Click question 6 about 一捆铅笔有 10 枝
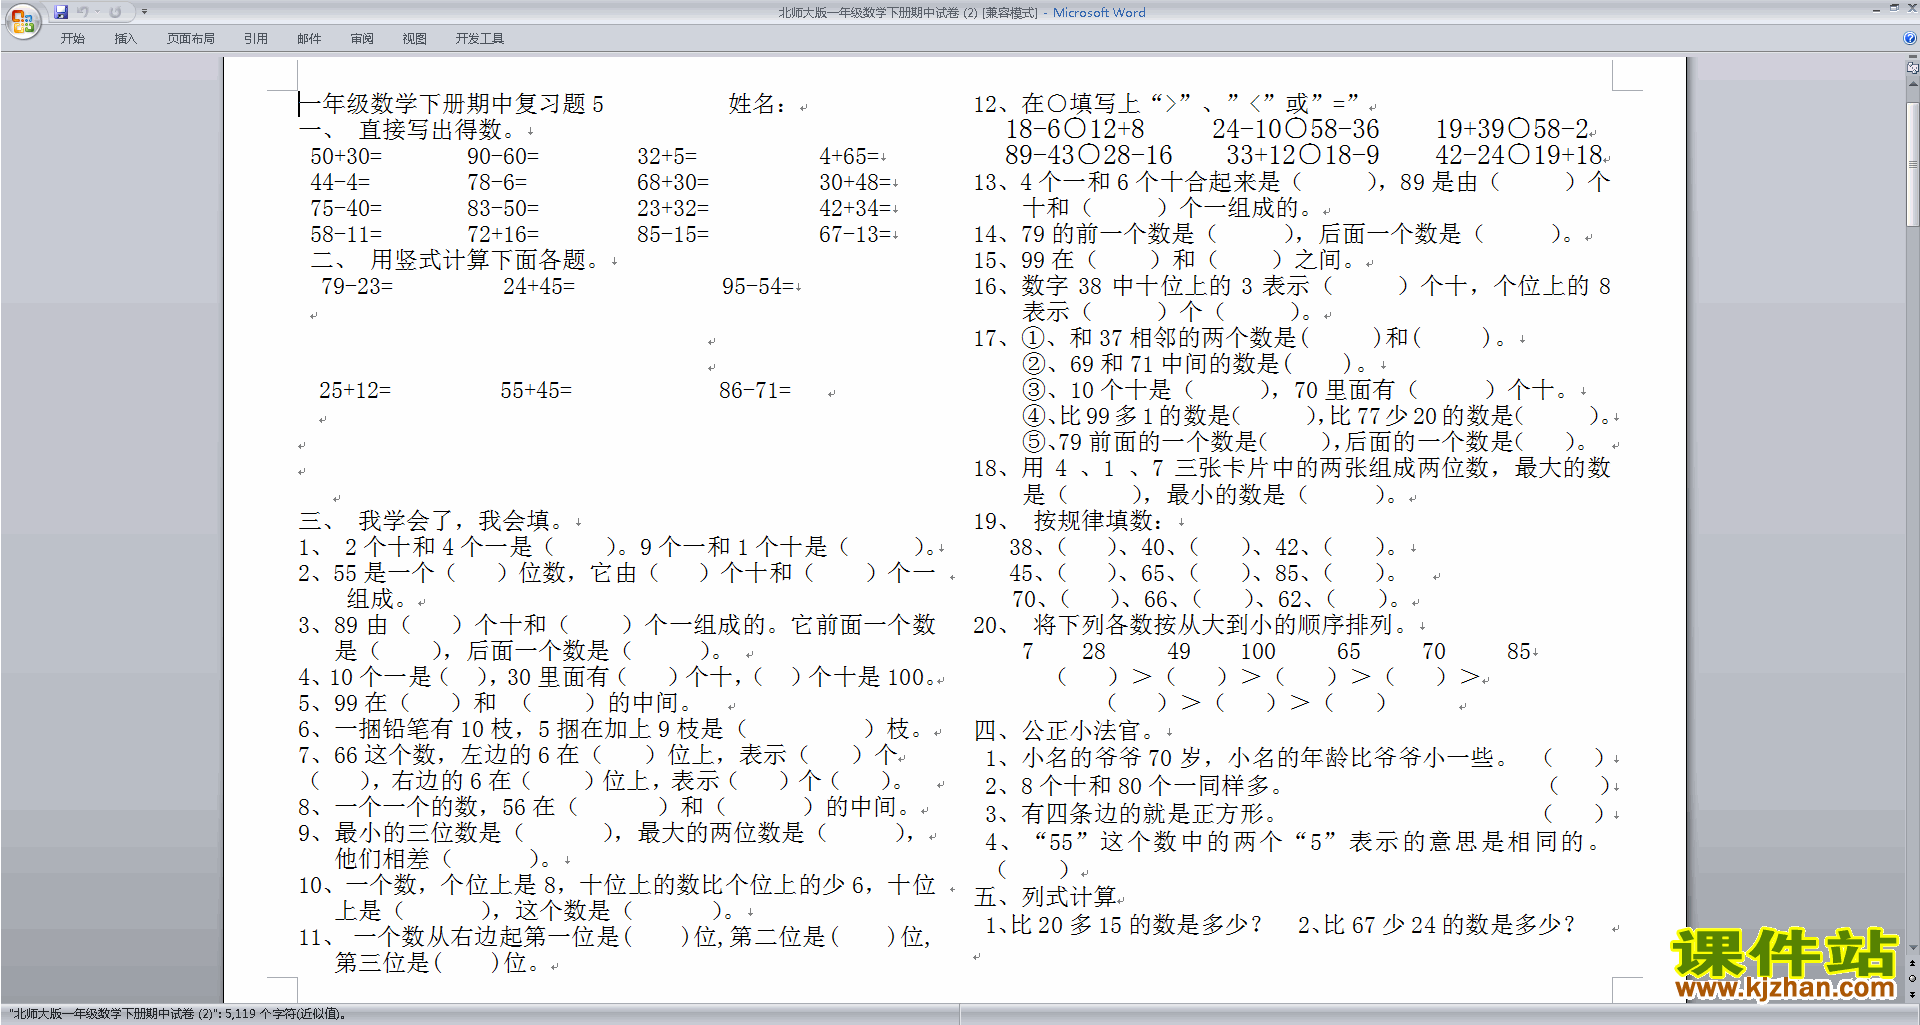This screenshot has height=1025, width=1920. click(609, 729)
